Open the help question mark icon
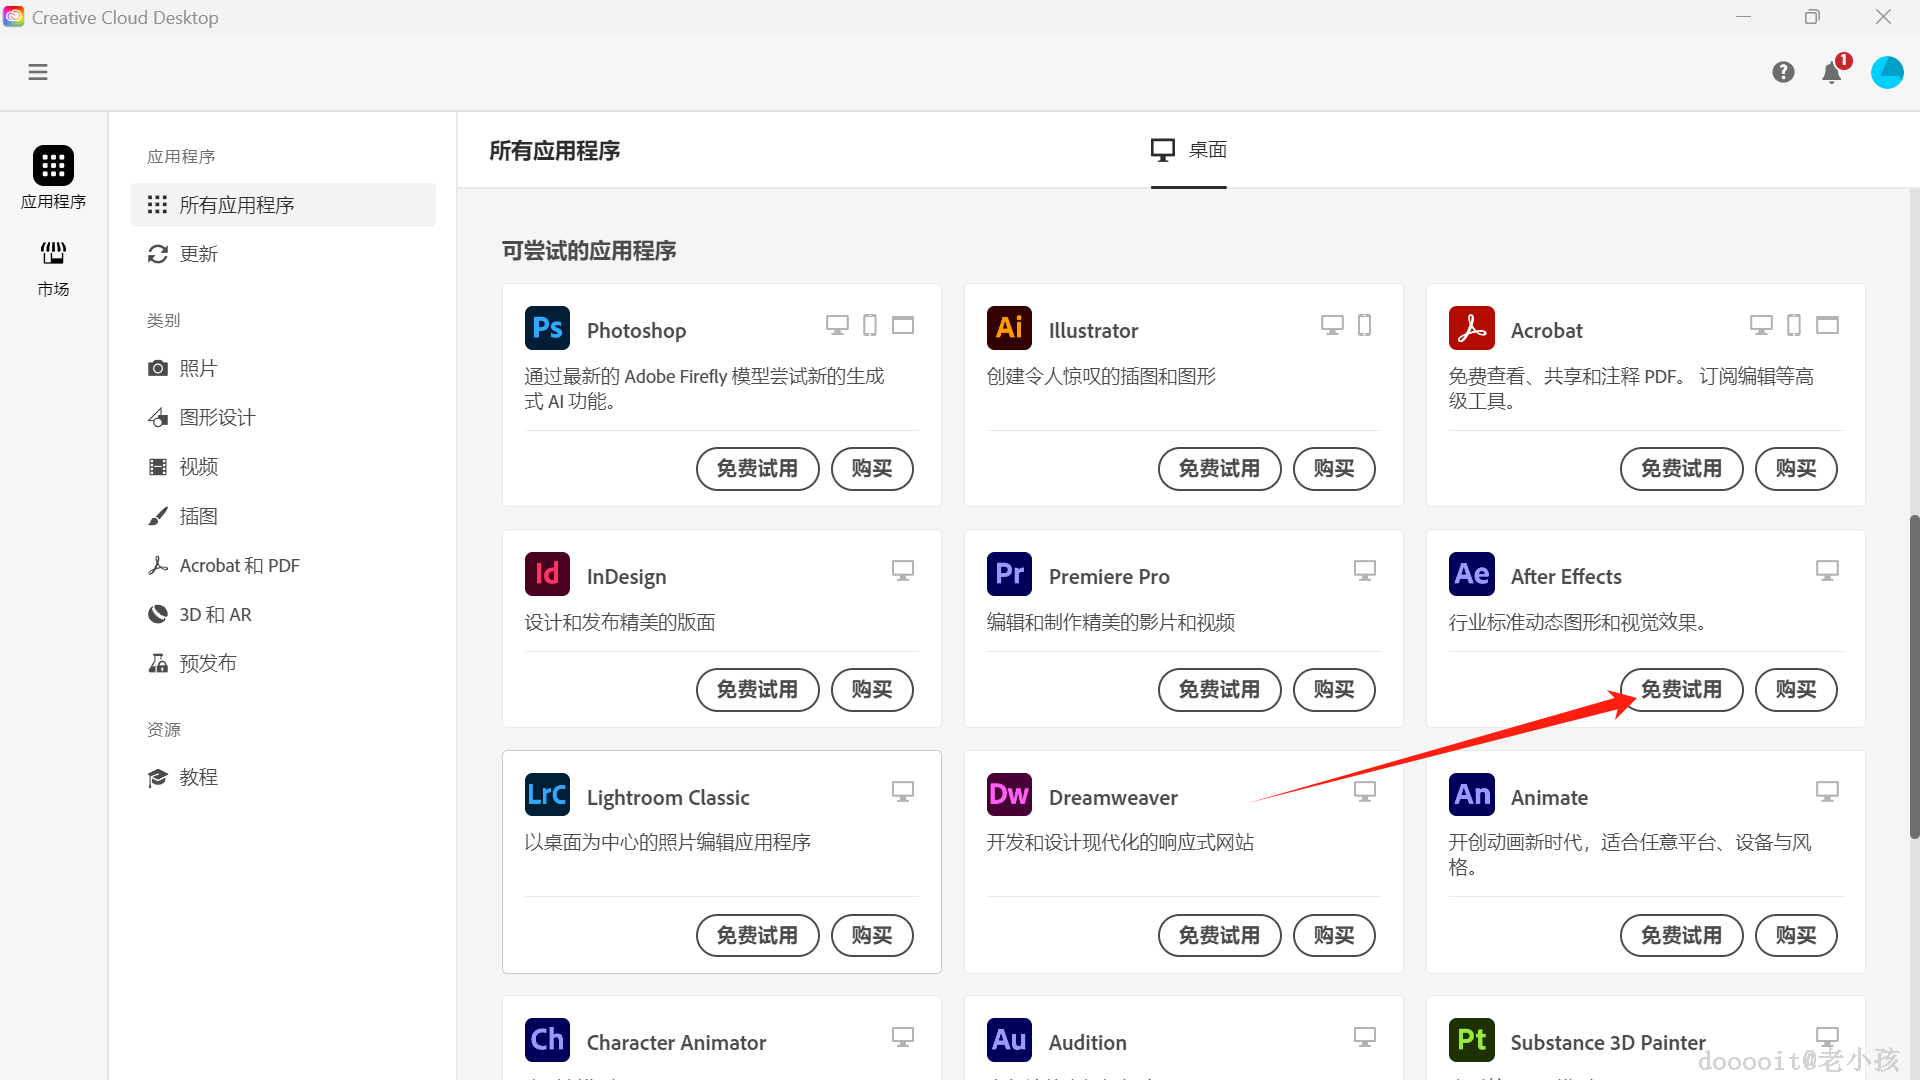This screenshot has width=1920, height=1080. (1783, 72)
